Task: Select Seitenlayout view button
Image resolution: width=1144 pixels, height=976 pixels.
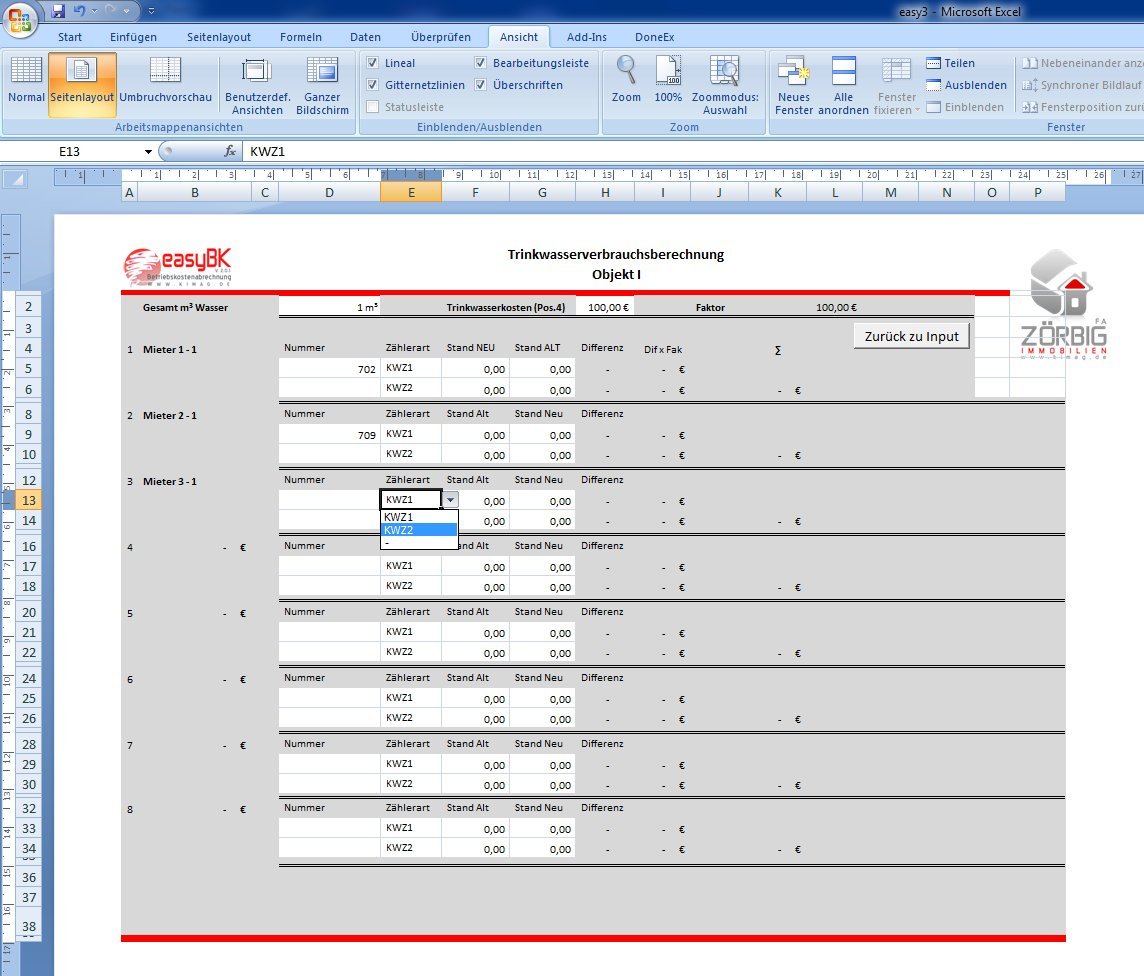Action: click(82, 85)
